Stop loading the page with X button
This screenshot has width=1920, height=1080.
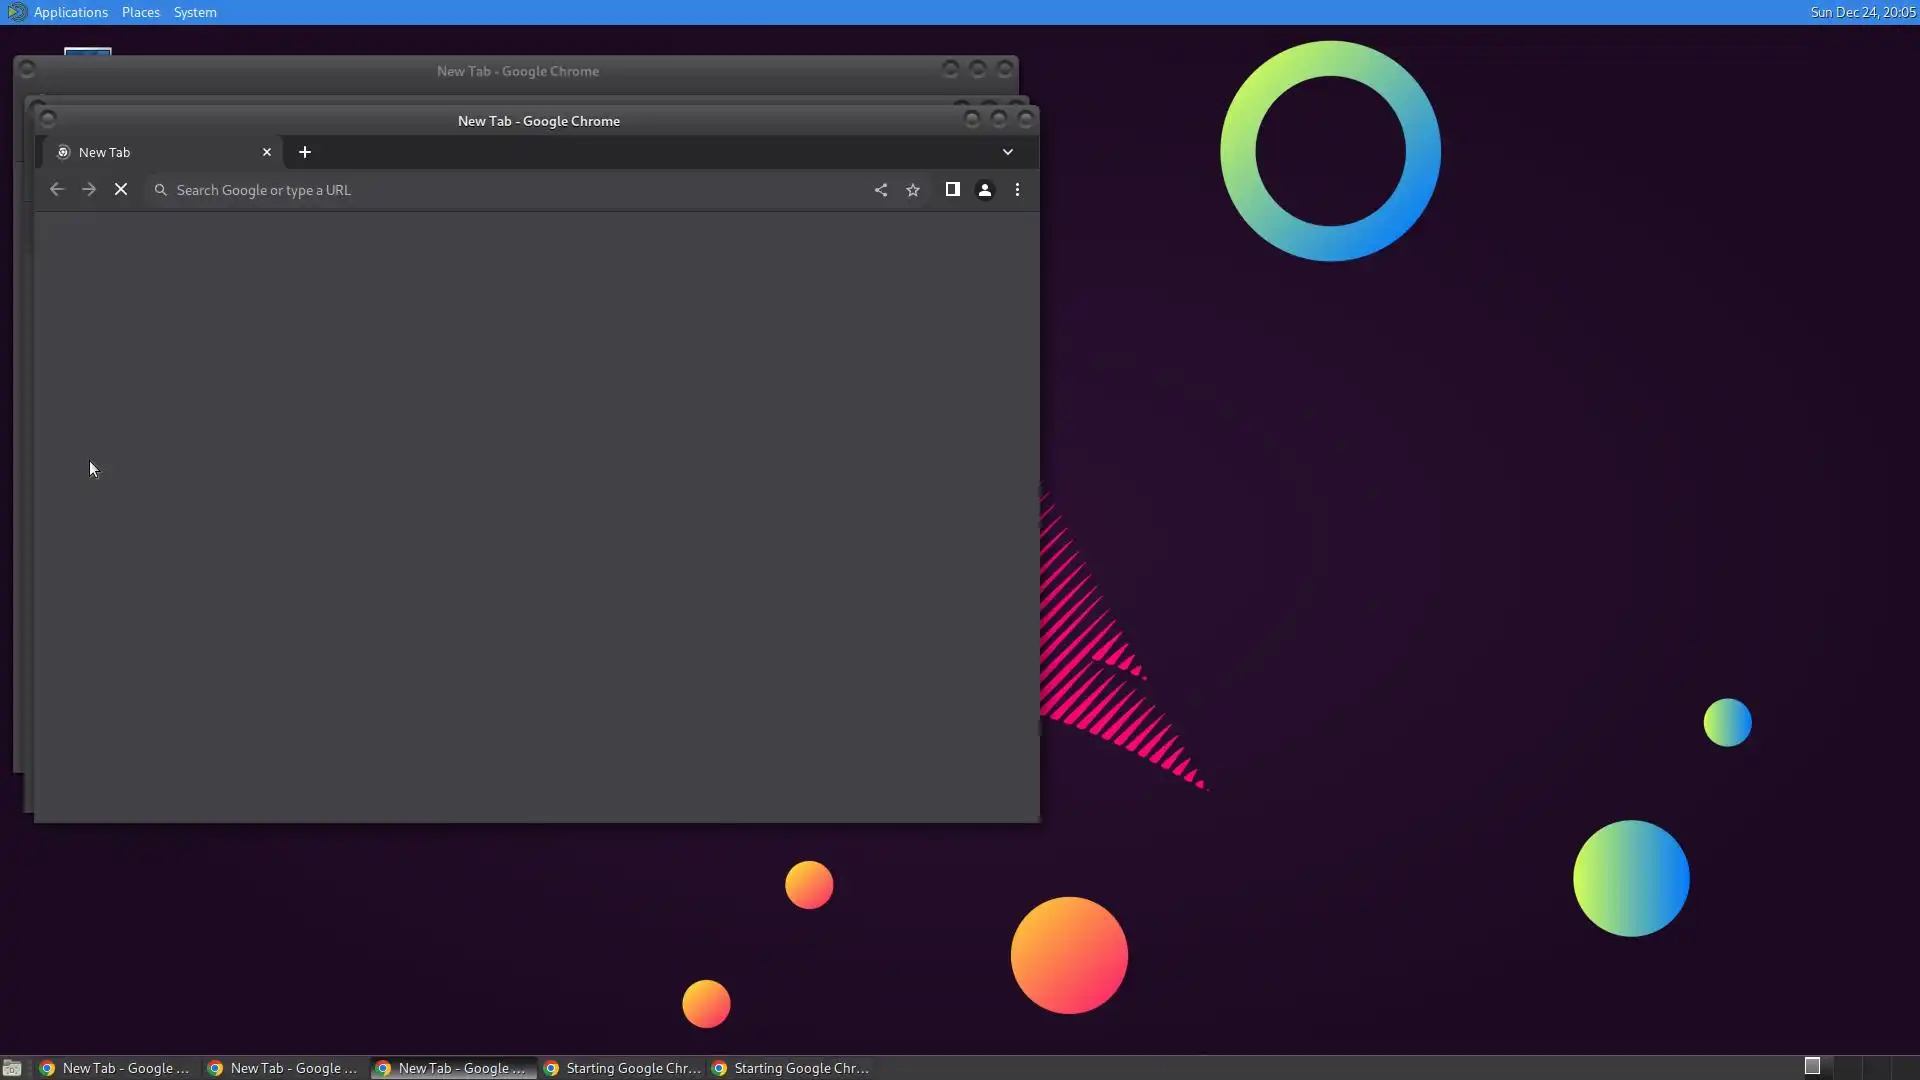[x=121, y=190]
